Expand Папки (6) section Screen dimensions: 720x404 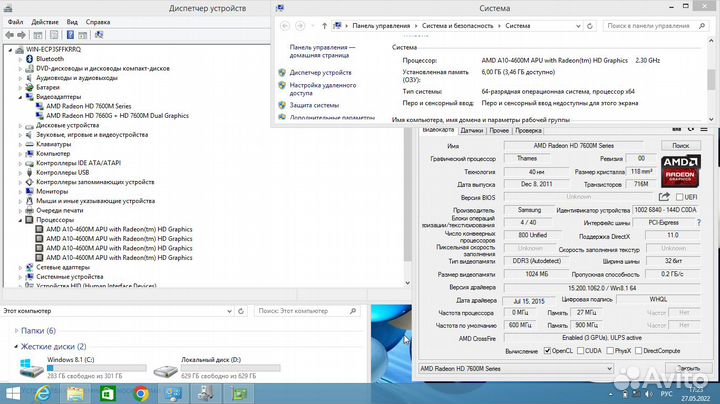(x=17, y=331)
